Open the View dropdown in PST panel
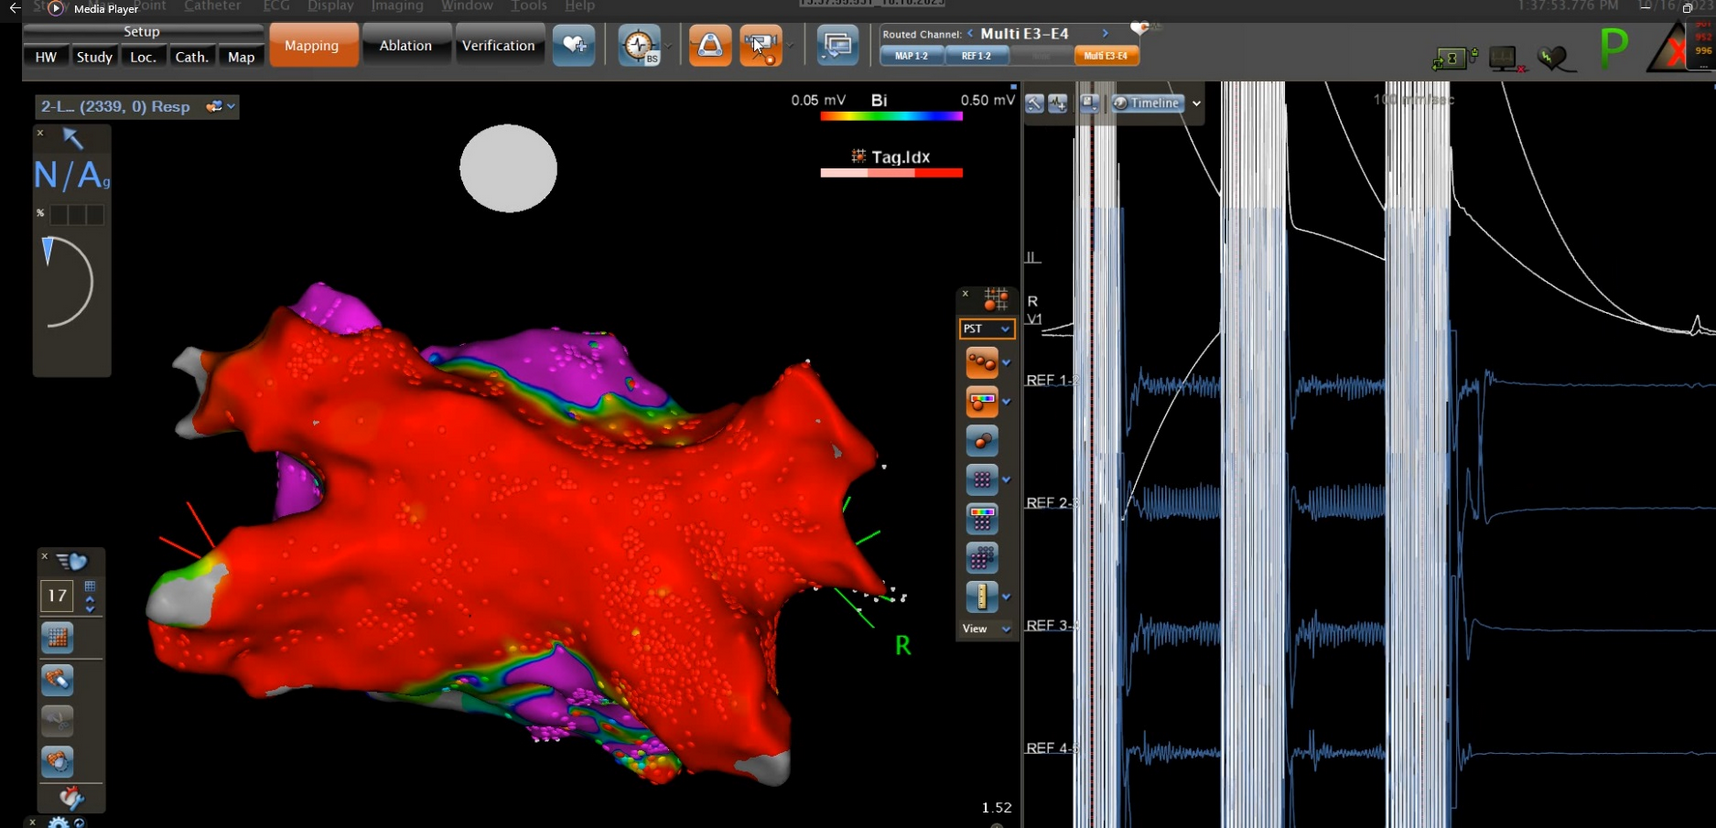This screenshot has height=828, width=1716. pyautogui.click(x=986, y=629)
